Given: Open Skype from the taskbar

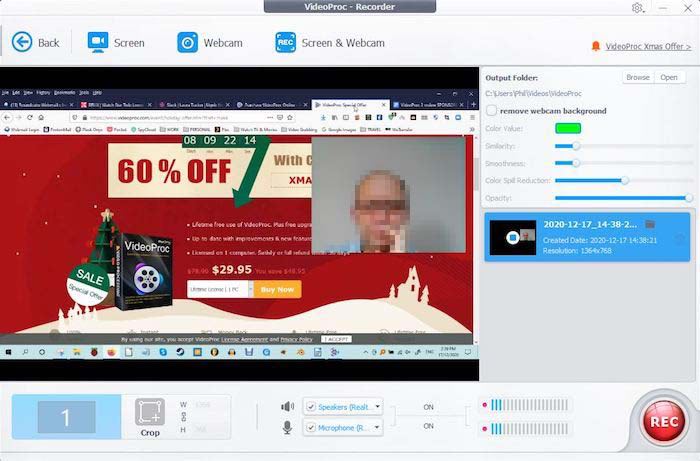Looking at the screenshot, I should 163,352.
